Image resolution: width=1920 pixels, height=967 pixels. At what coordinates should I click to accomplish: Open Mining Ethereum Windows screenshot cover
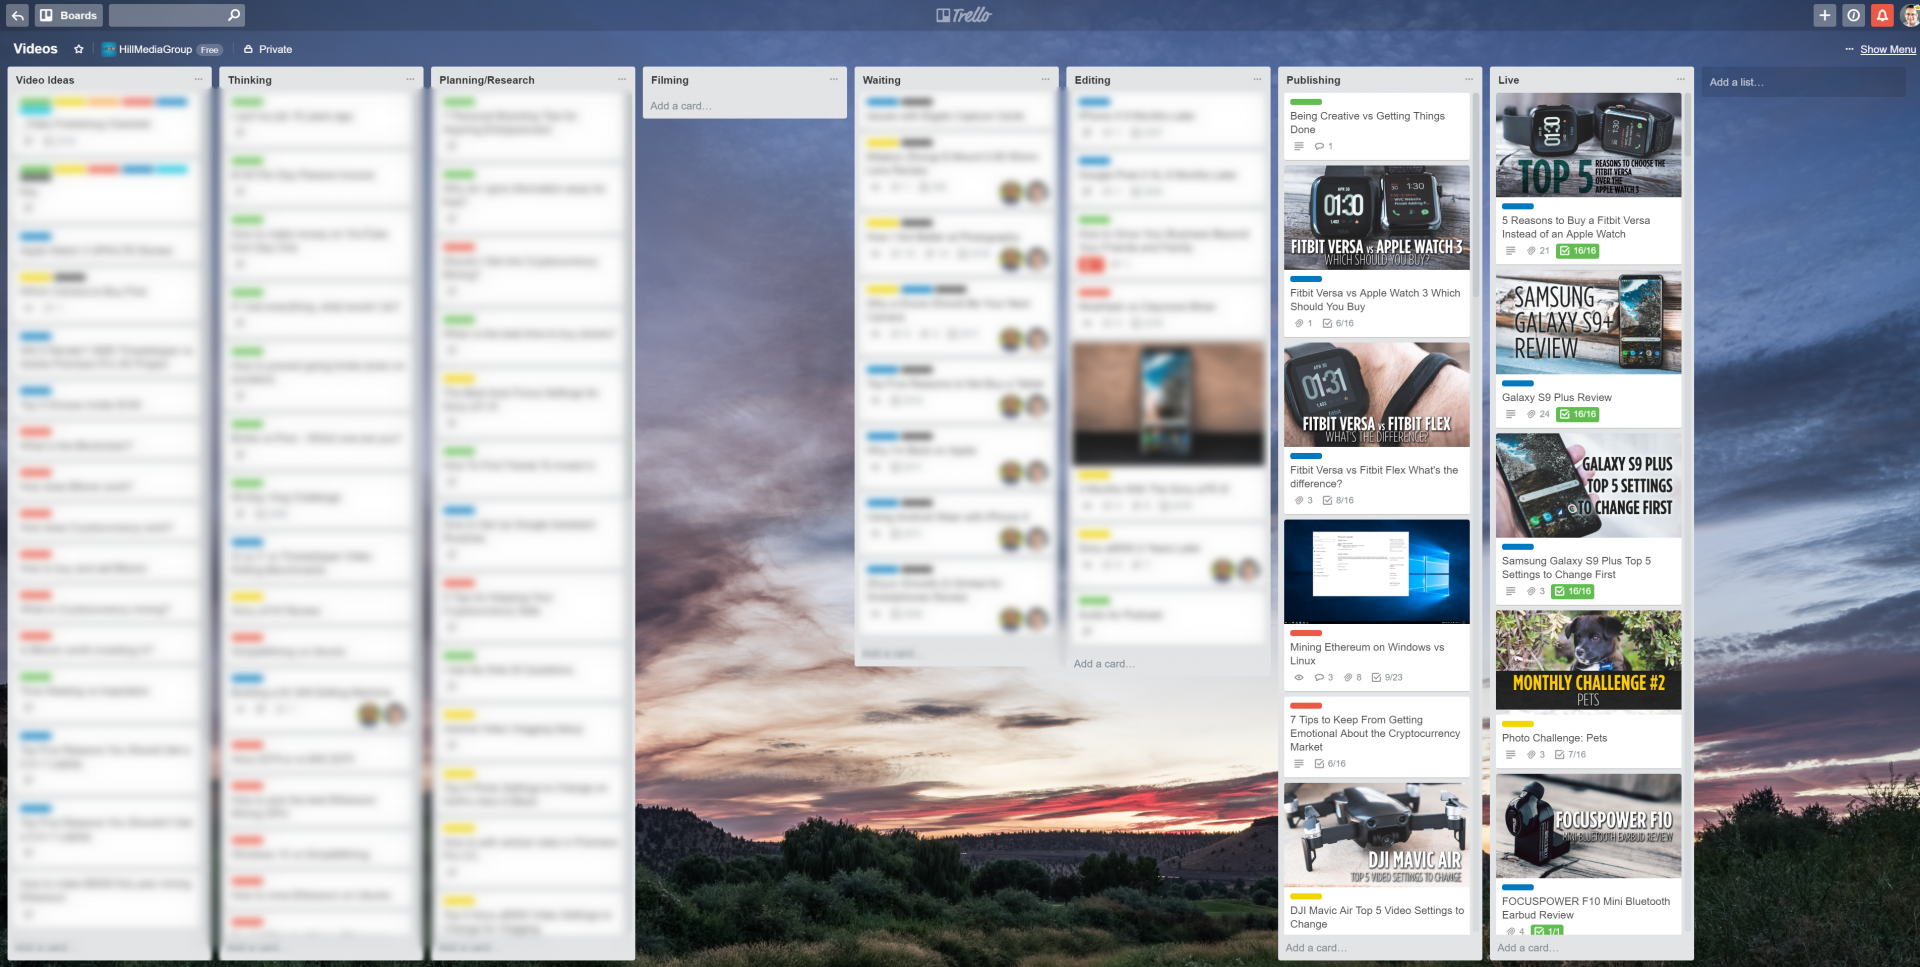tap(1377, 571)
